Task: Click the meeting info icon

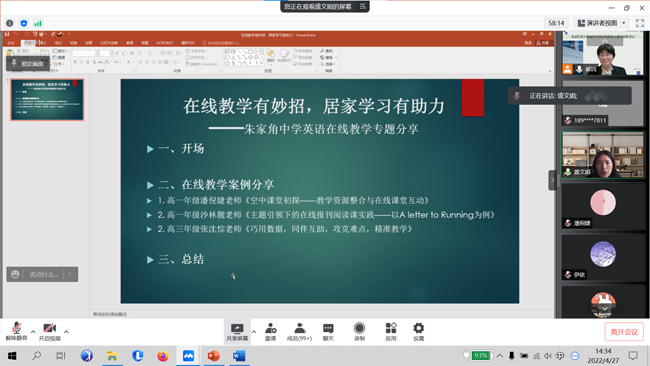Action: click(x=10, y=23)
